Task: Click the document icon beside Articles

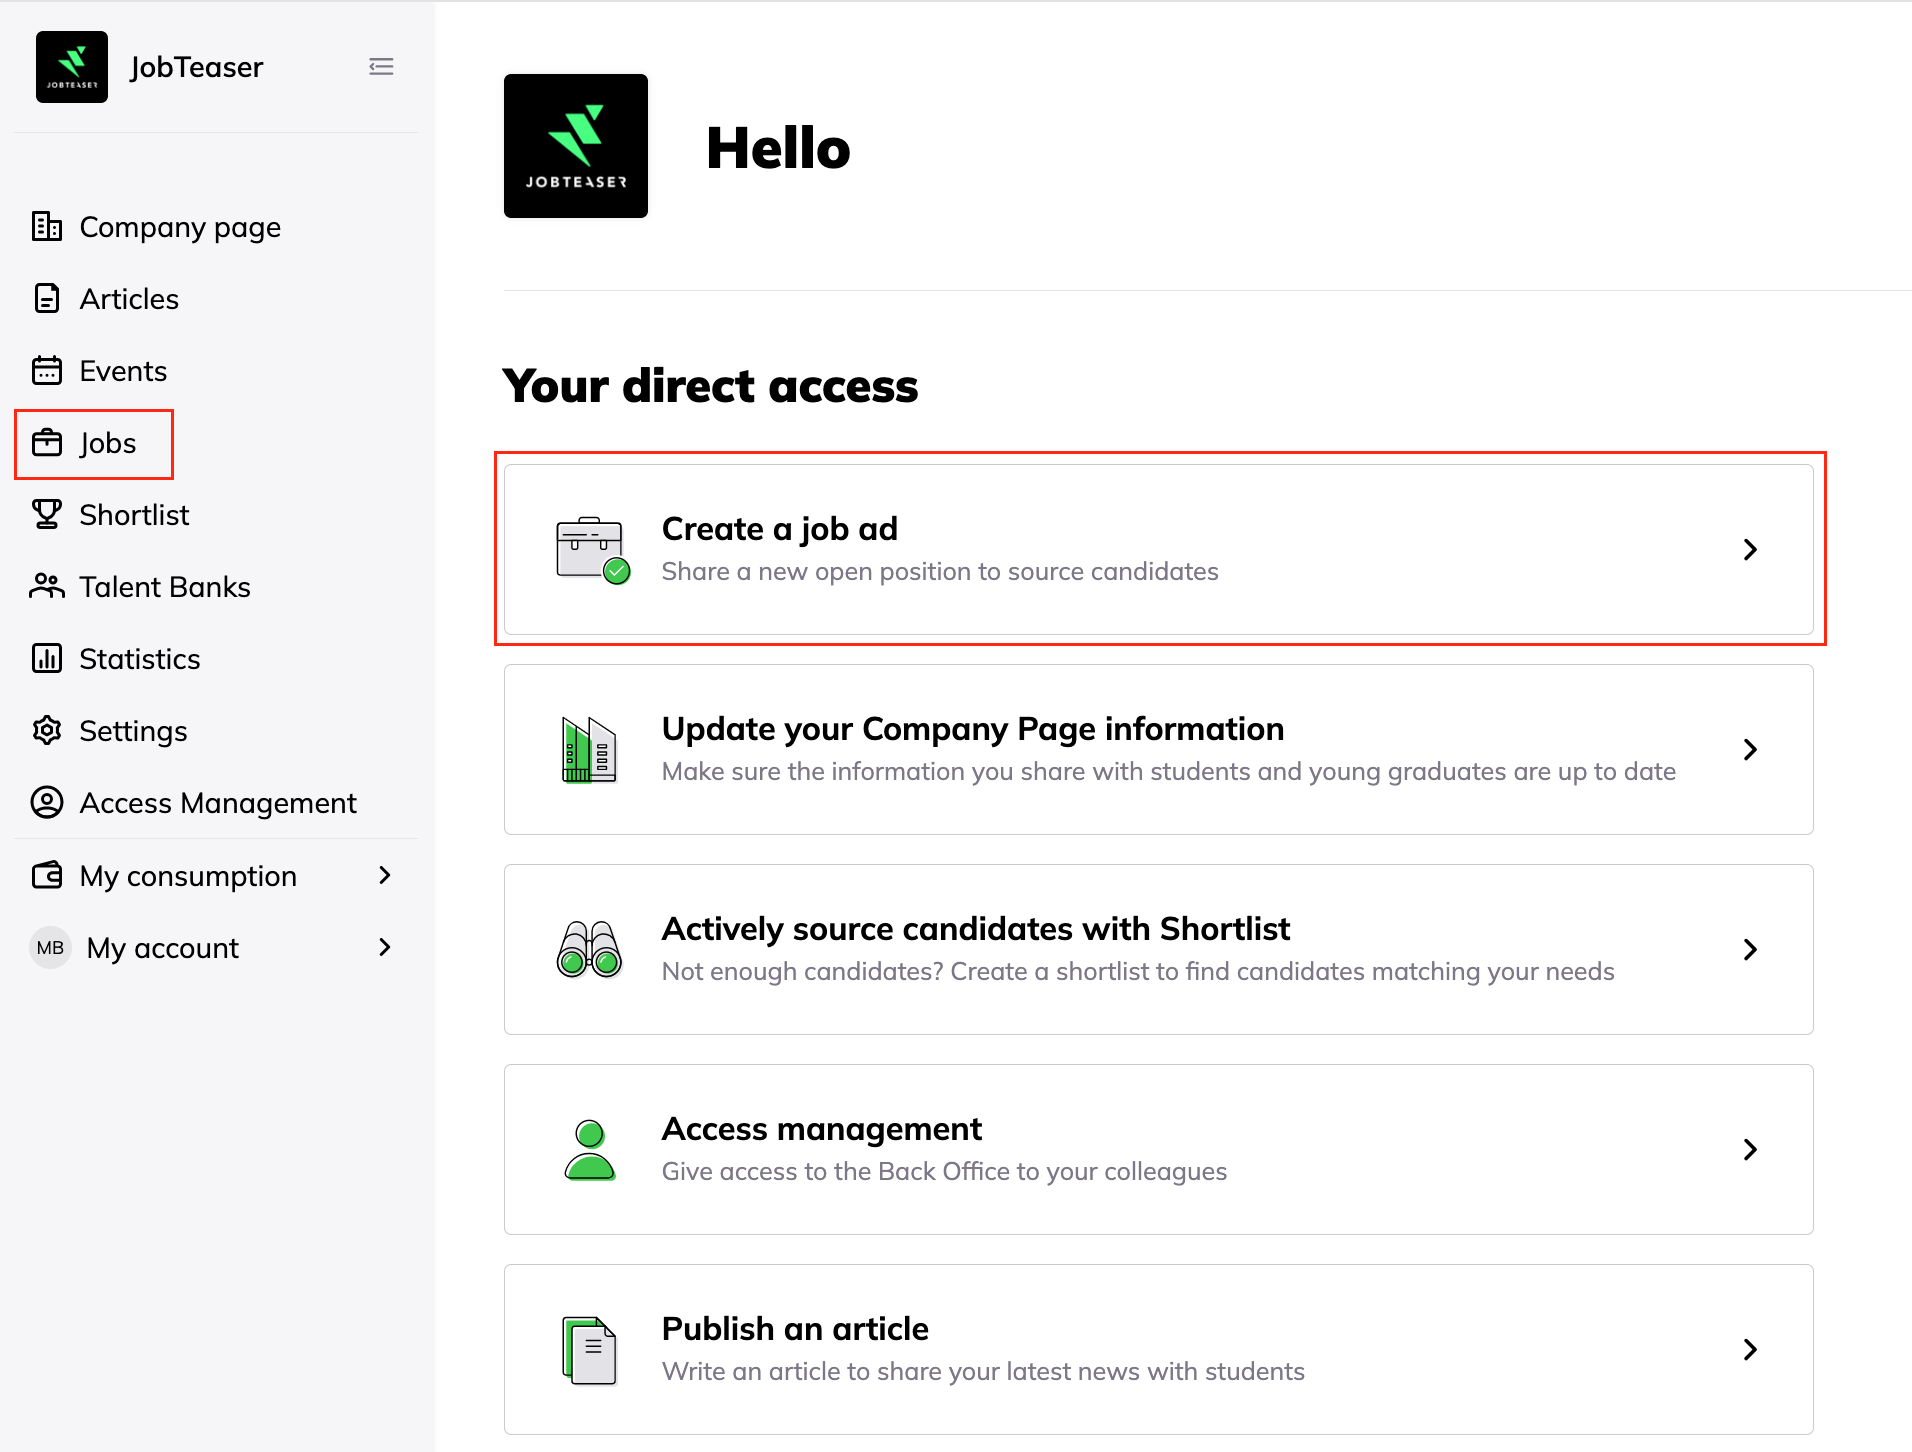Action: (47, 299)
